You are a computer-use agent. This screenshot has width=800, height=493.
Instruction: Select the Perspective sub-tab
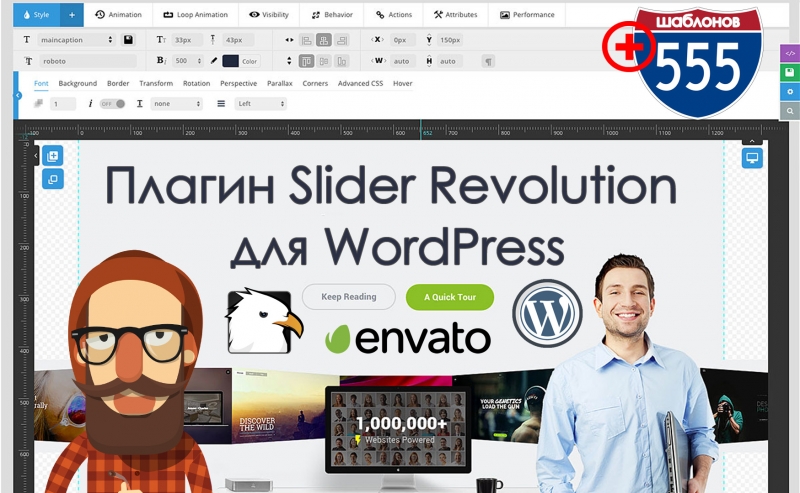point(238,83)
